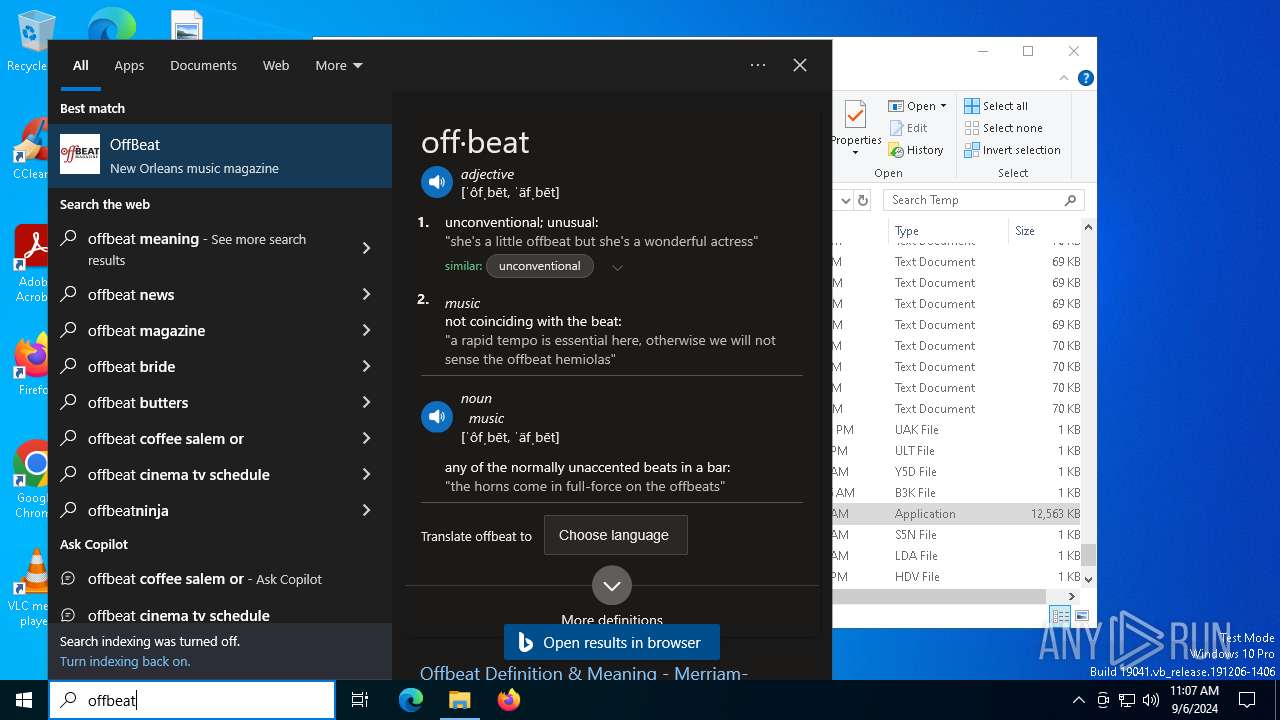Close the search panel
This screenshot has height=720, width=1280.
[800, 65]
